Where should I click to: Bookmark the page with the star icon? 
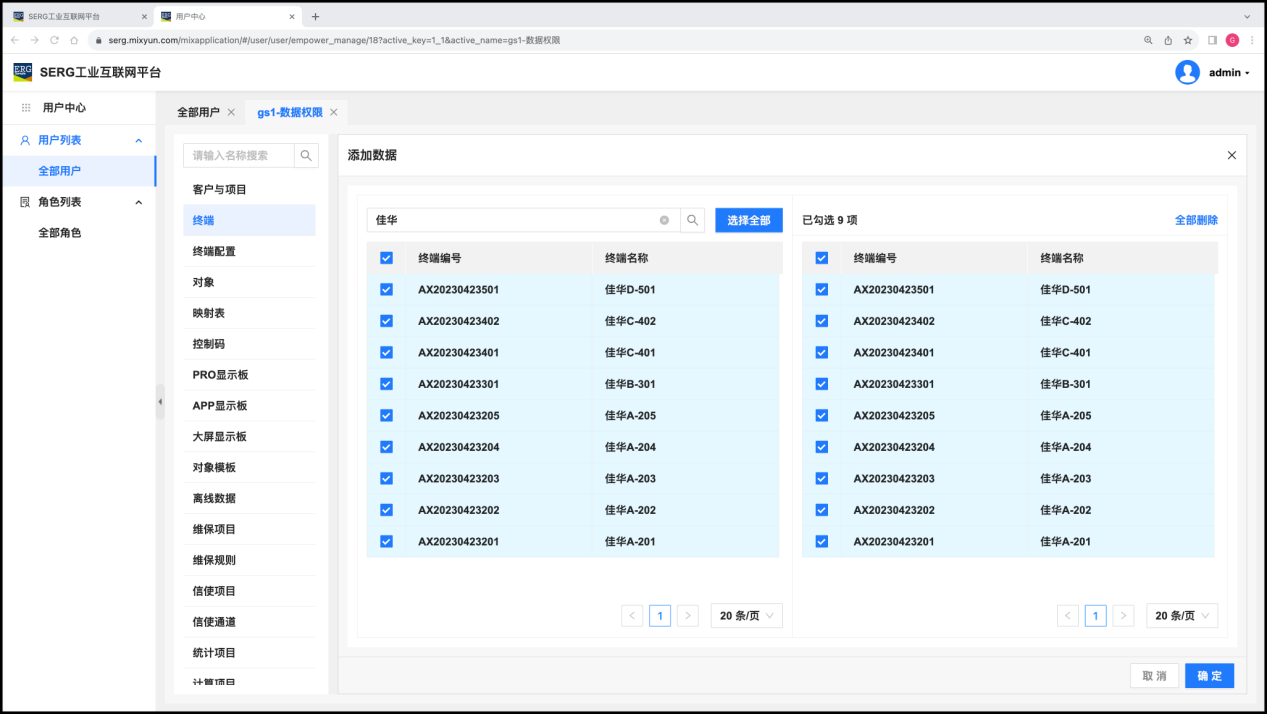point(1188,40)
